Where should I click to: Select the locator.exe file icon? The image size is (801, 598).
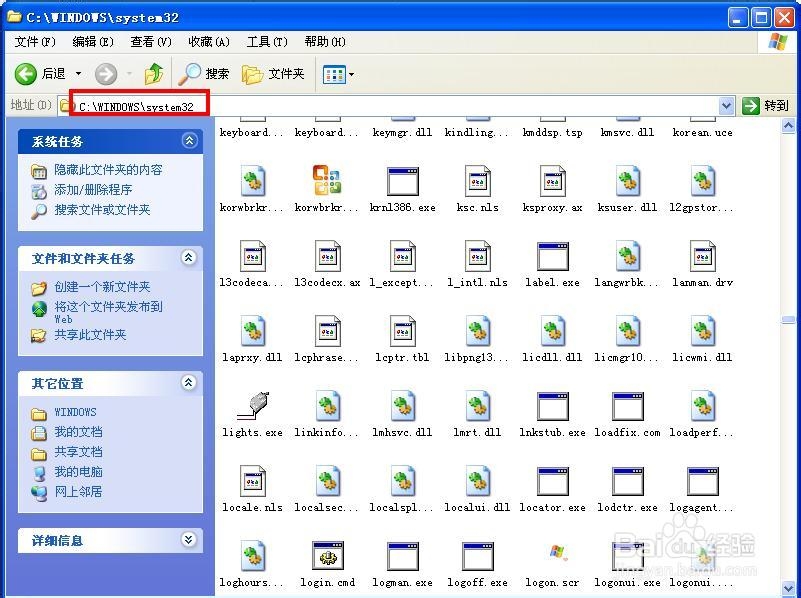click(553, 482)
